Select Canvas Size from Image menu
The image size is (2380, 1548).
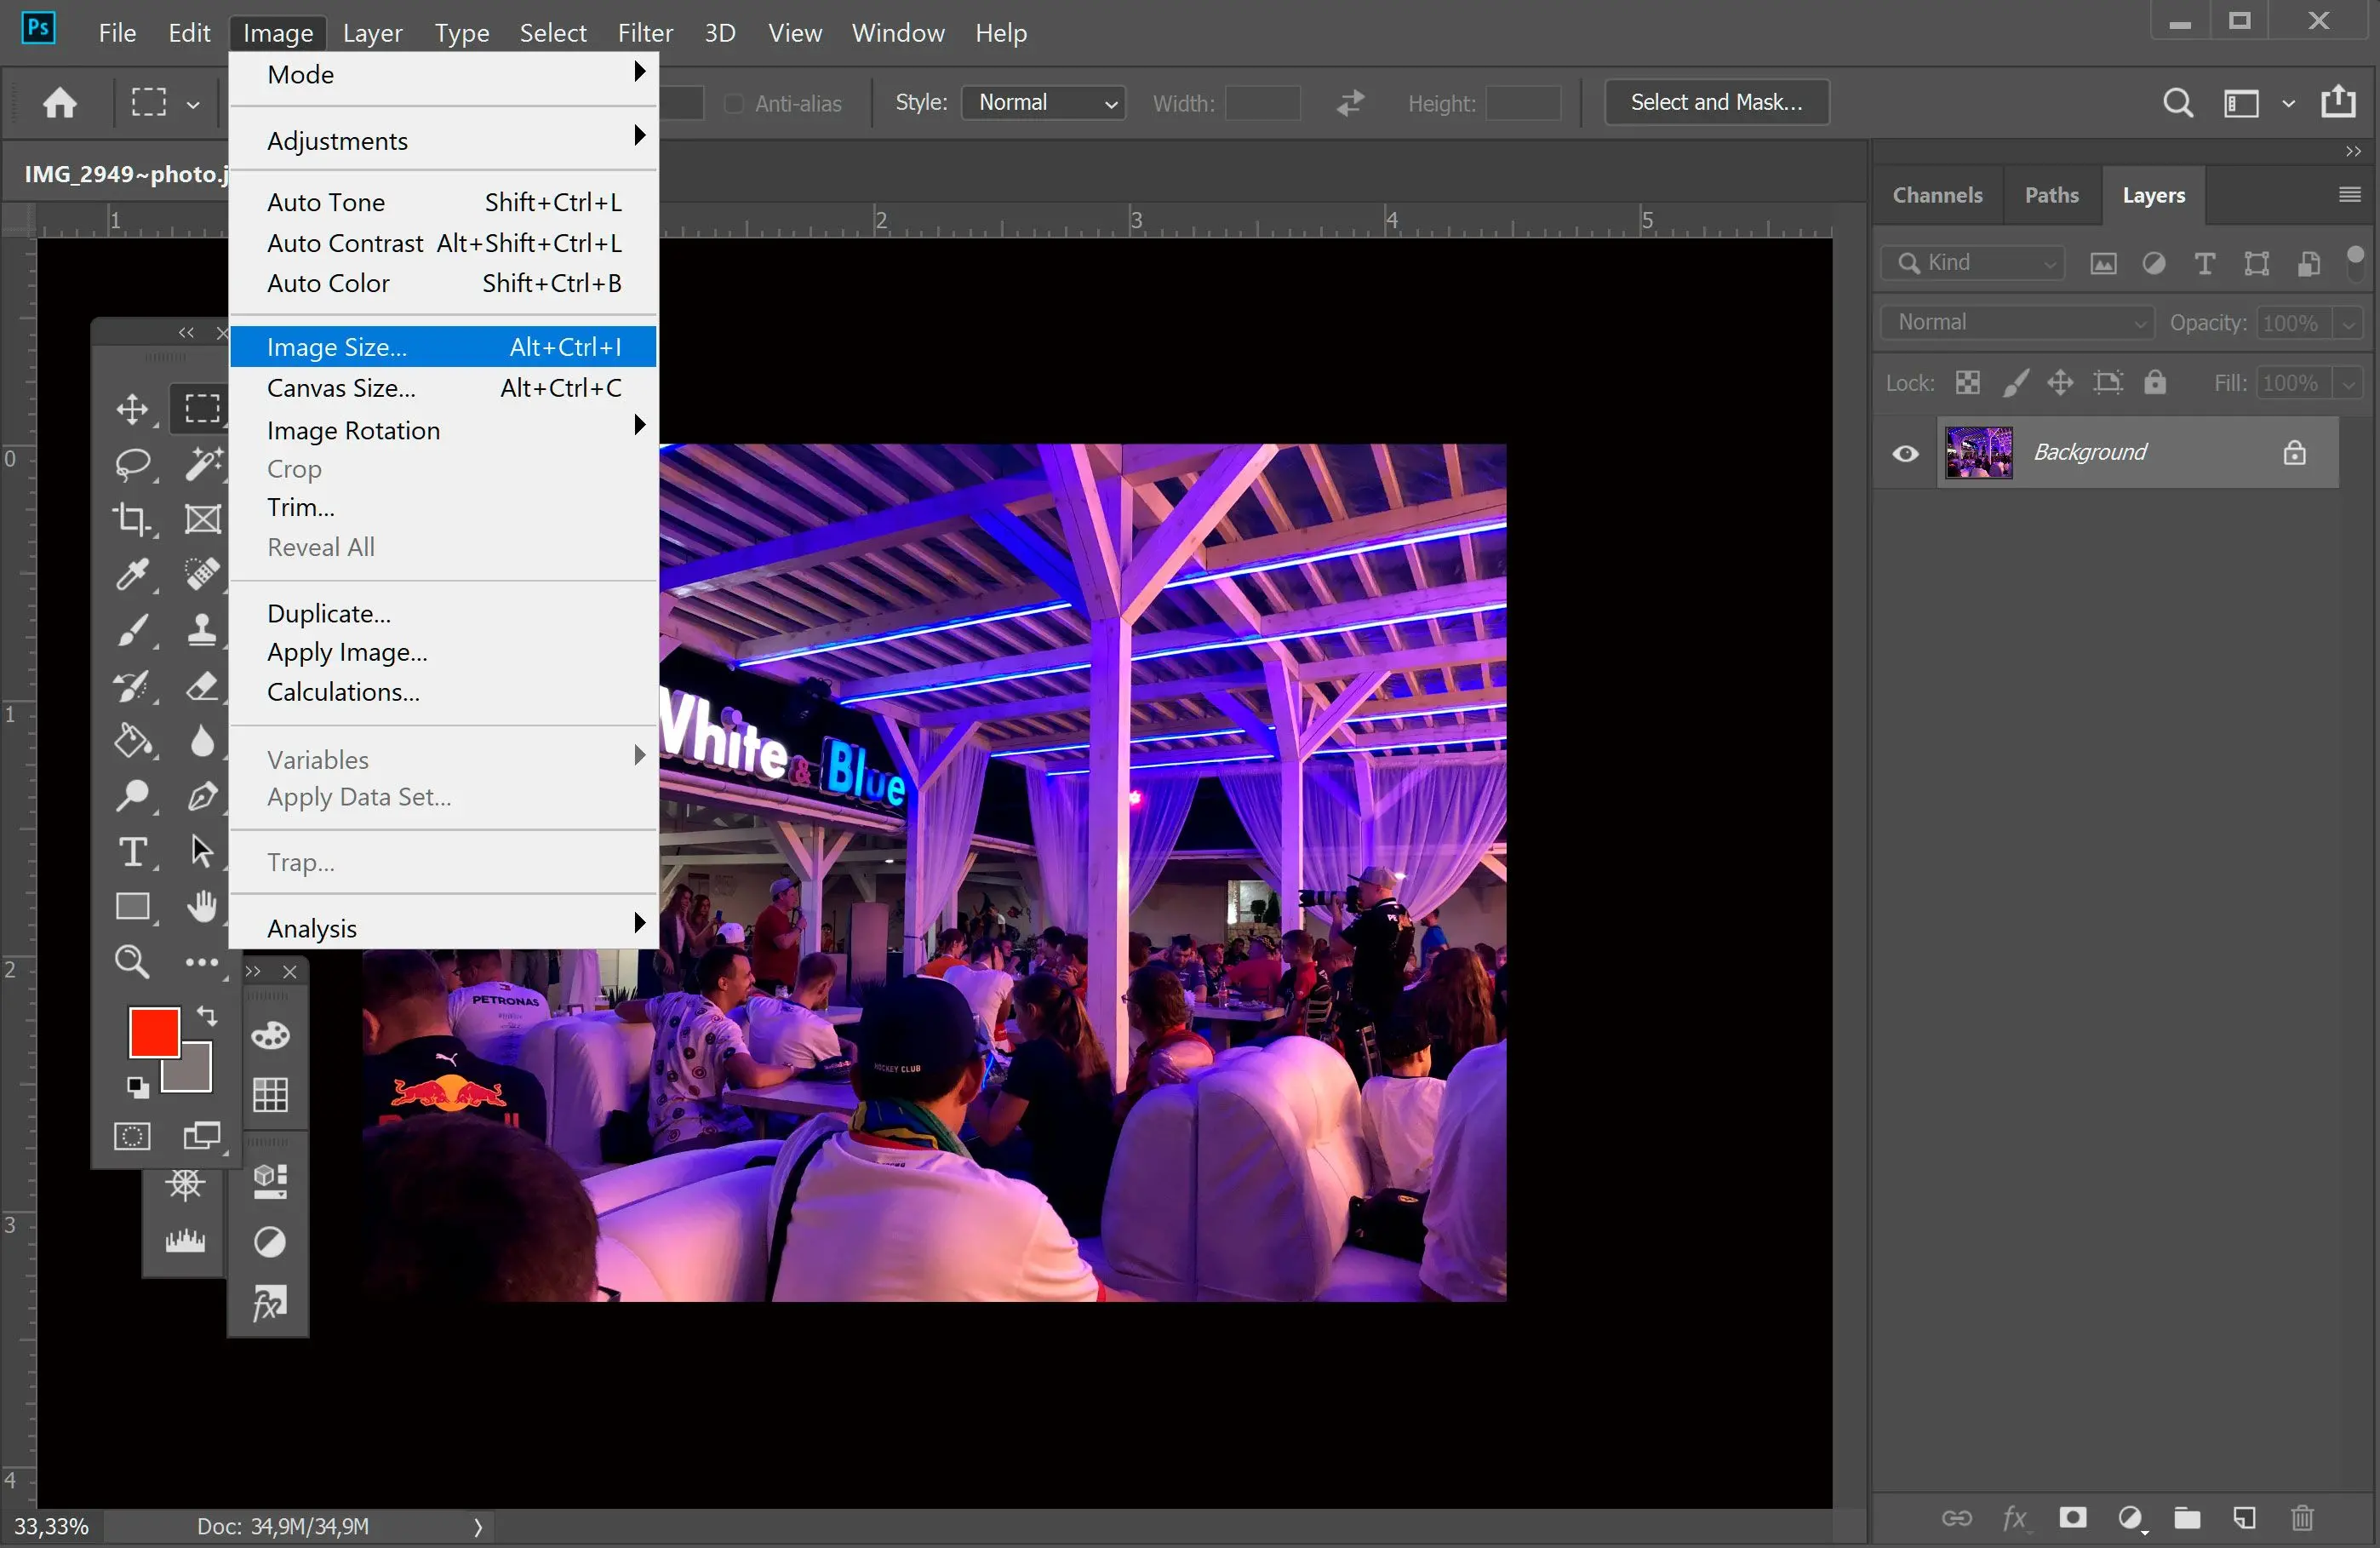pos(340,387)
